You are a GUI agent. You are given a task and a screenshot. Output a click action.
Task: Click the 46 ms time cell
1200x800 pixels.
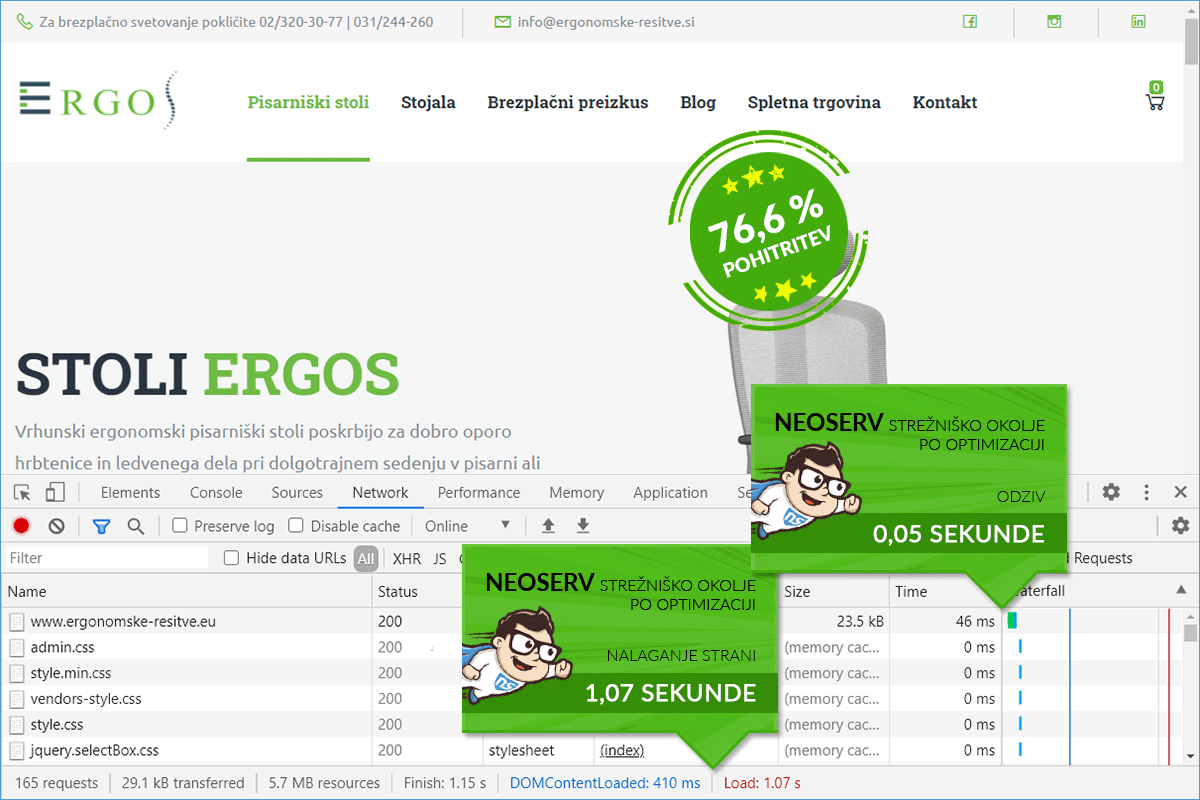point(975,621)
